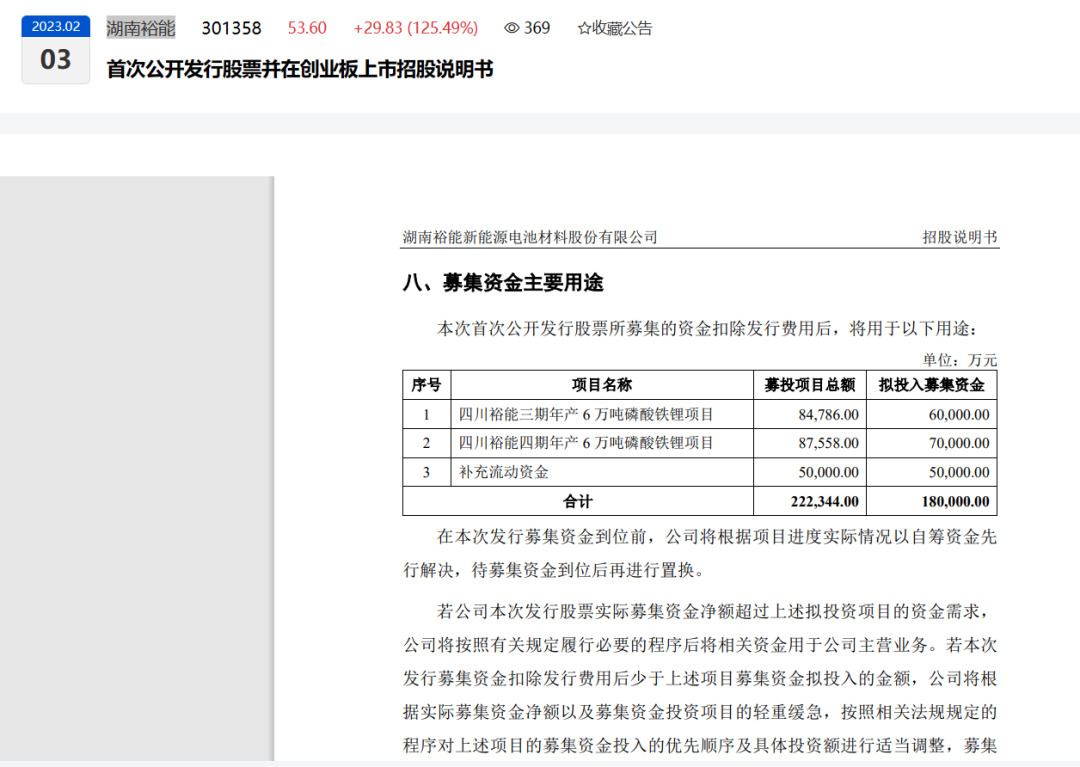Click the price change +29.83 (125.49%)
The height and width of the screenshot is (767, 1080).
(415, 28)
